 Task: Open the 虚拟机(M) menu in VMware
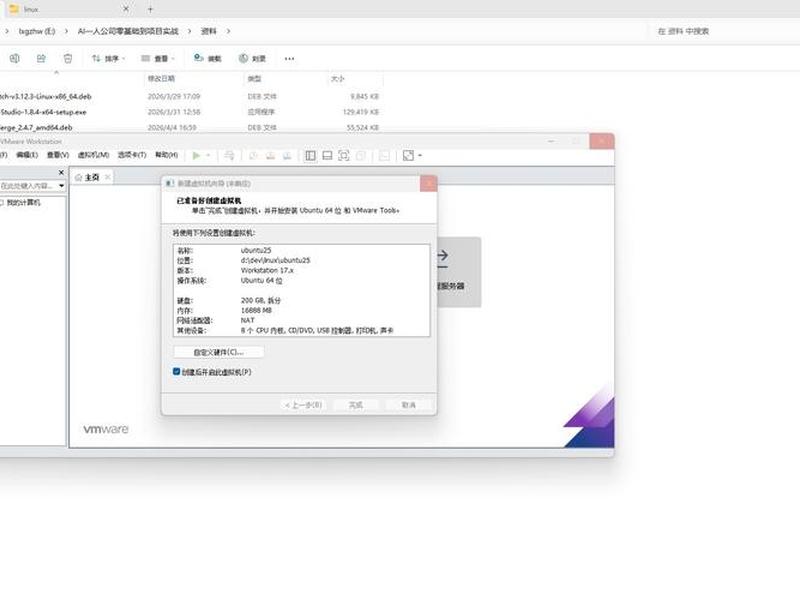pyautogui.click(x=93, y=155)
